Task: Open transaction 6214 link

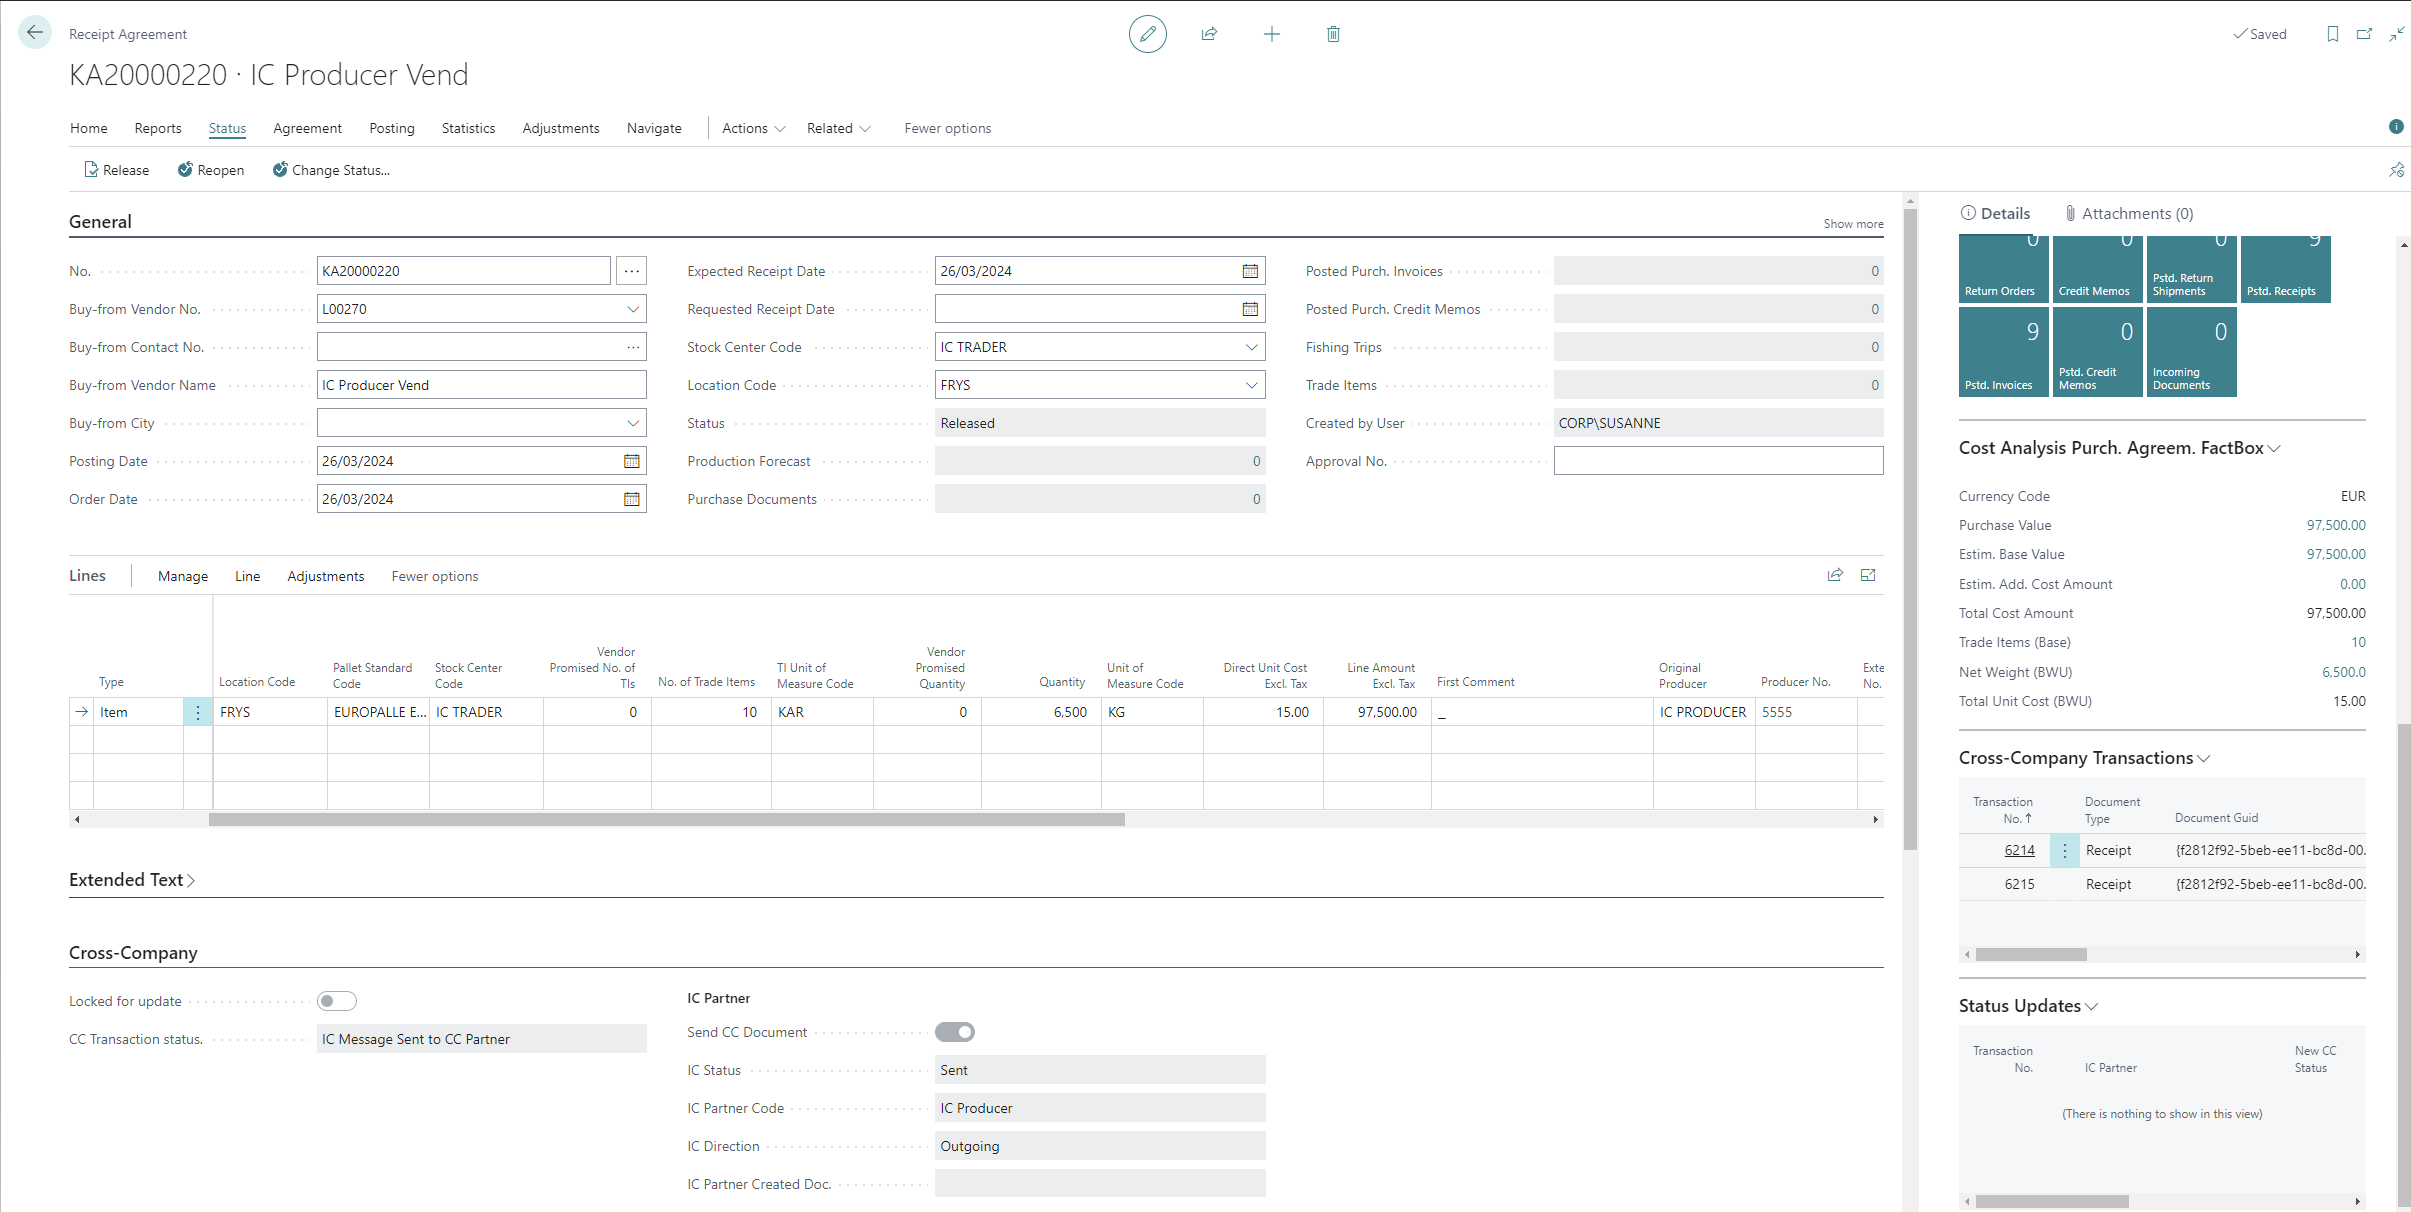Action: (x=2019, y=850)
